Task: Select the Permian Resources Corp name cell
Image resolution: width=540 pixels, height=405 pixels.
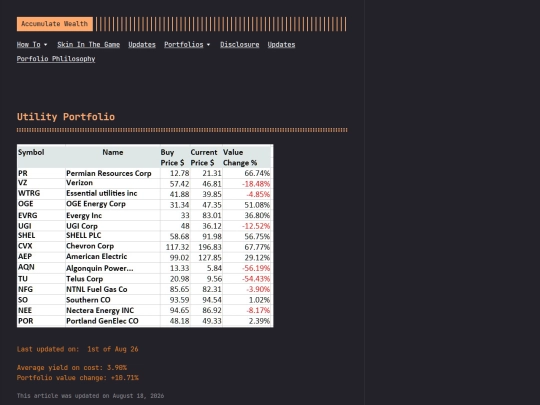Action: tap(108, 173)
